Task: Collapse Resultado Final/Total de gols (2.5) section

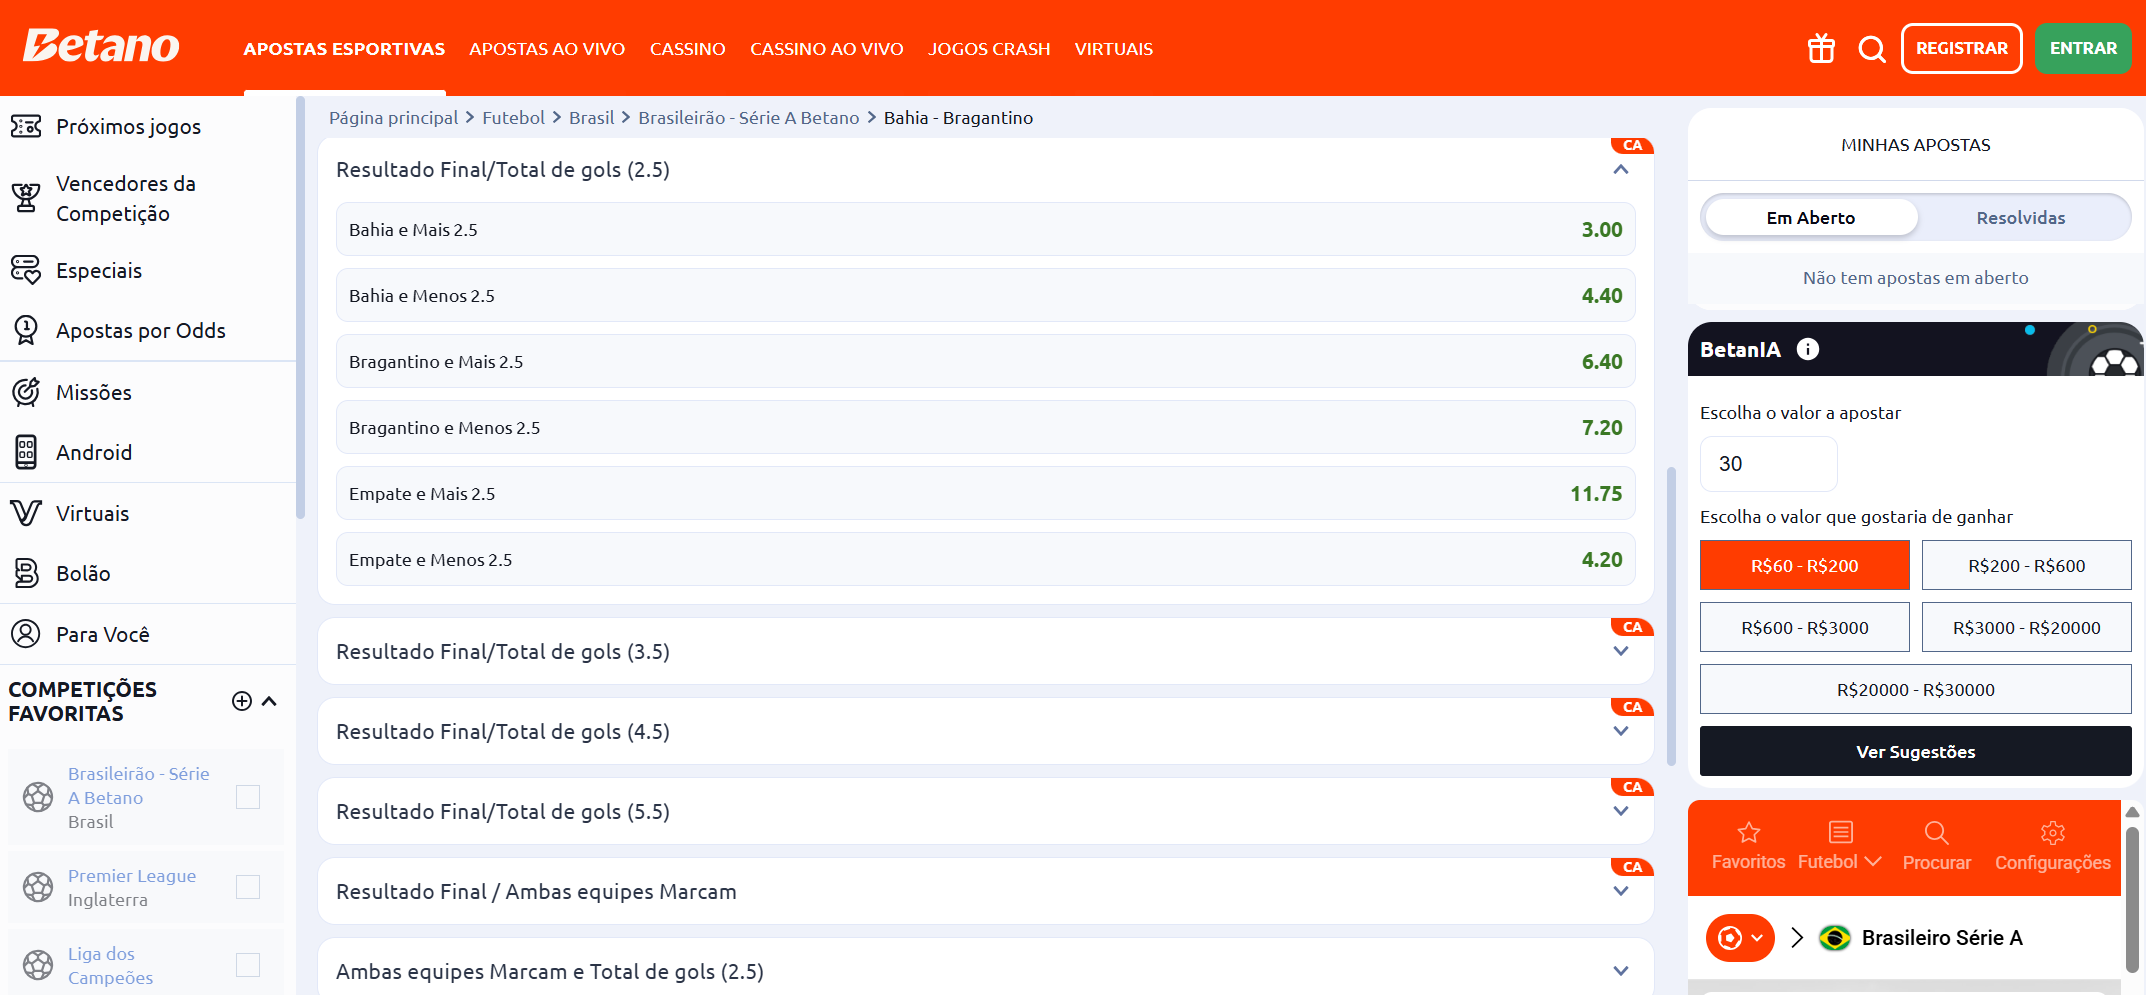Action: (1621, 170)
